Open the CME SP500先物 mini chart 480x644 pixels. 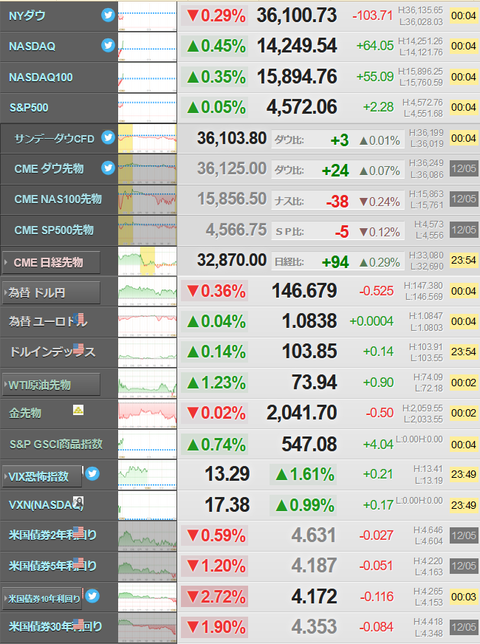tap(147, 230)
